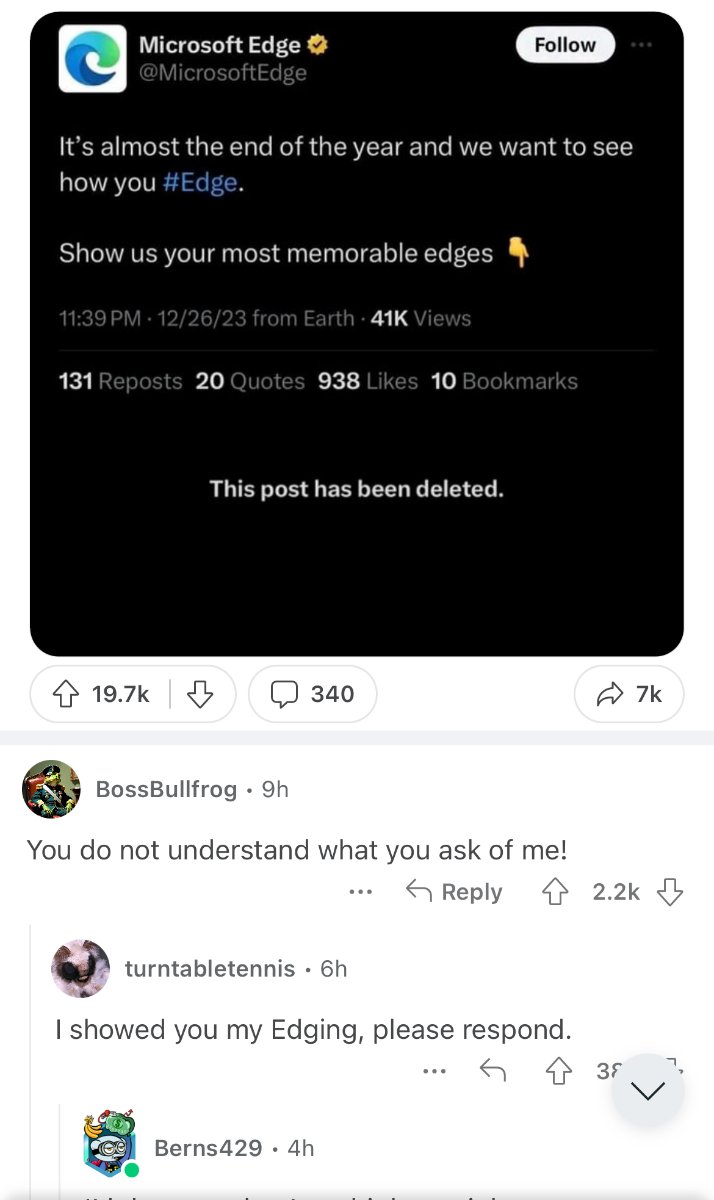Downvote the Microsoft Edge post

point(201,694)
